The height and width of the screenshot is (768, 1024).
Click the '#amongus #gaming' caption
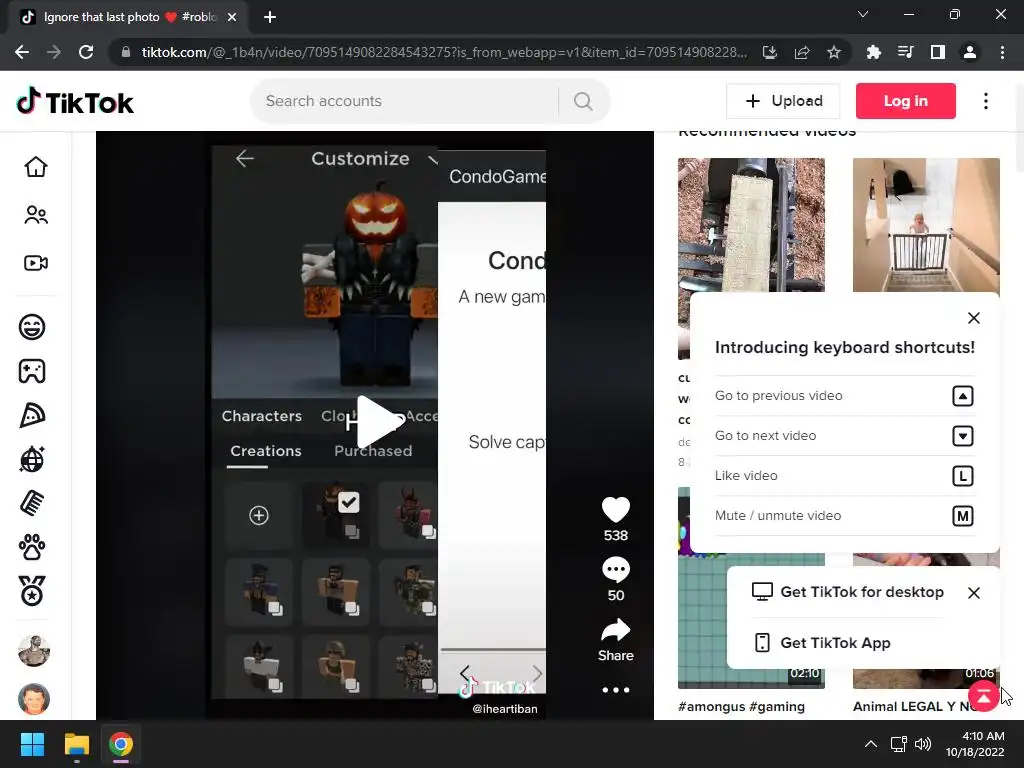pyautogui.click(x=741, y=707)
